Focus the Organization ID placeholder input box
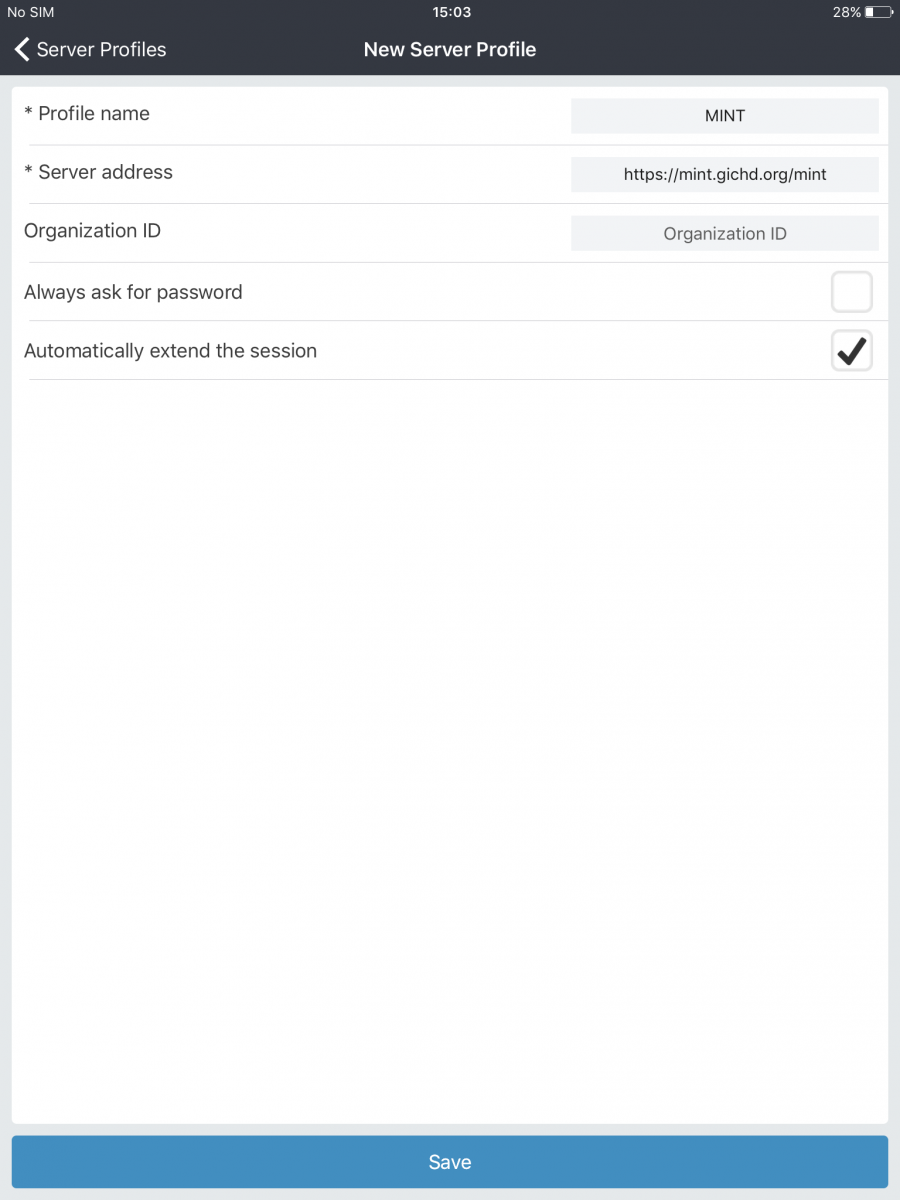900x1200 pixels. pos(724,234)
